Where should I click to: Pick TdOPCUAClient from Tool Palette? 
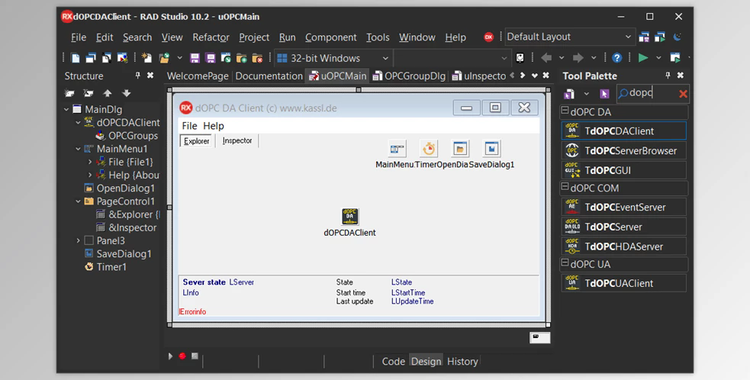(x=624, y=283)
